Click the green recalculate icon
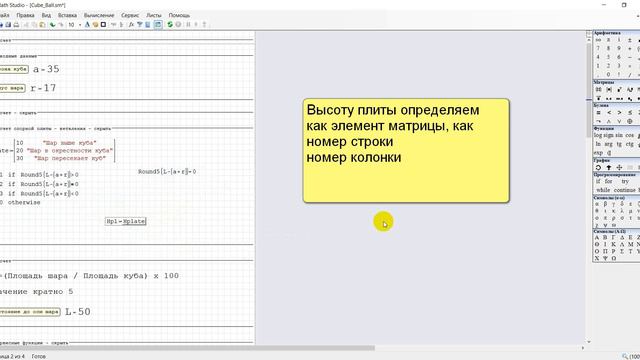 pyautogui.click(x=170, y=24)
